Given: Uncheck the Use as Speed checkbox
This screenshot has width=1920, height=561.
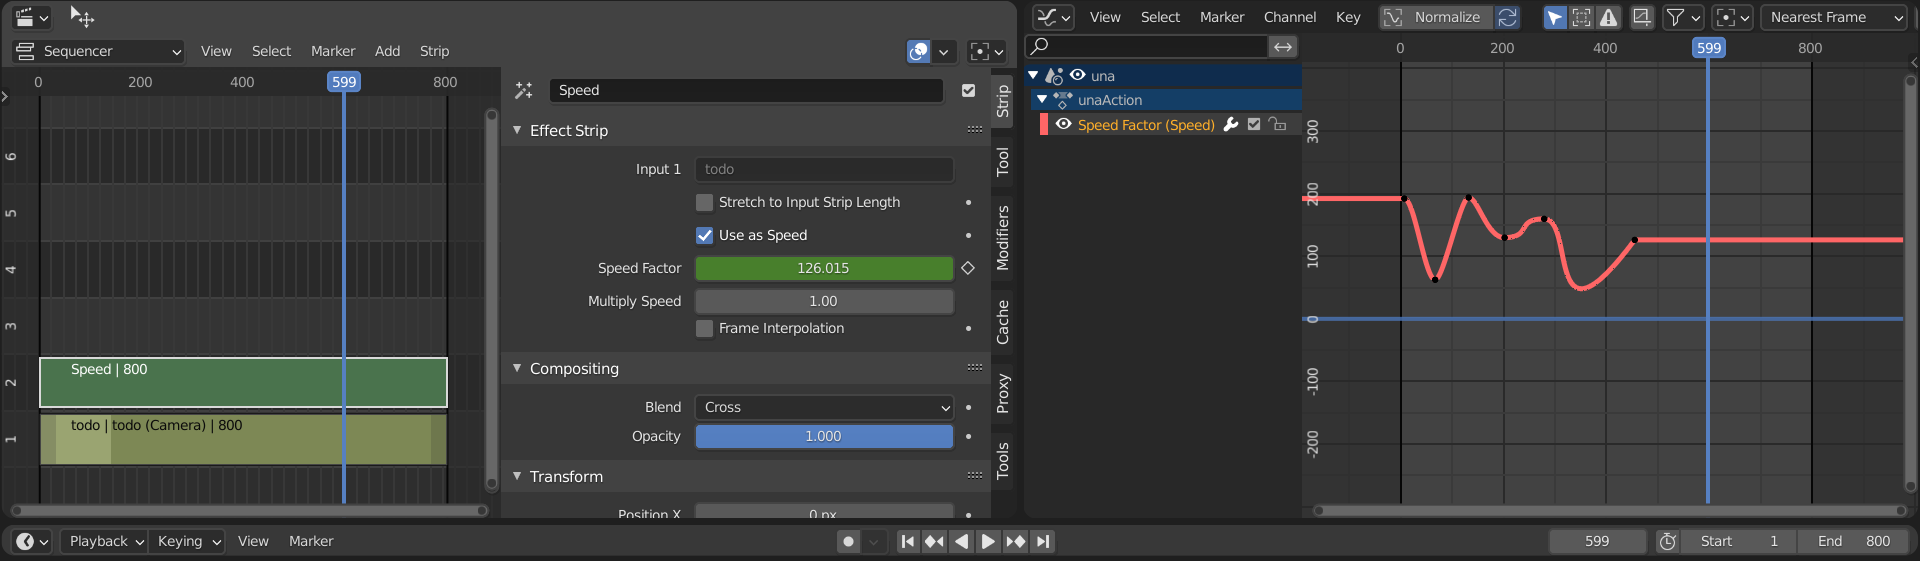Looking at the screenshot, I should pos(705,235).
